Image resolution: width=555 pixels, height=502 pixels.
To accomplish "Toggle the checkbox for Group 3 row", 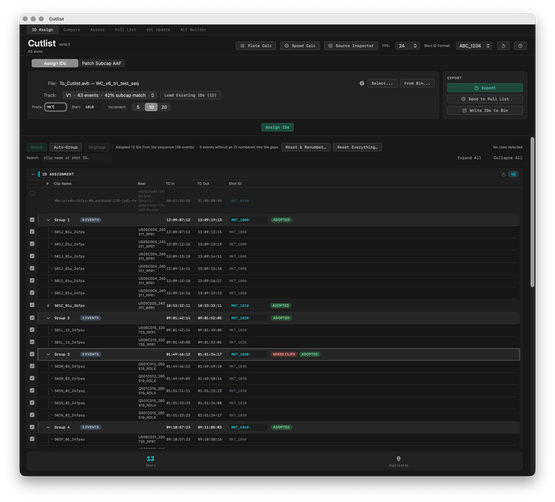I will (32, 354).
